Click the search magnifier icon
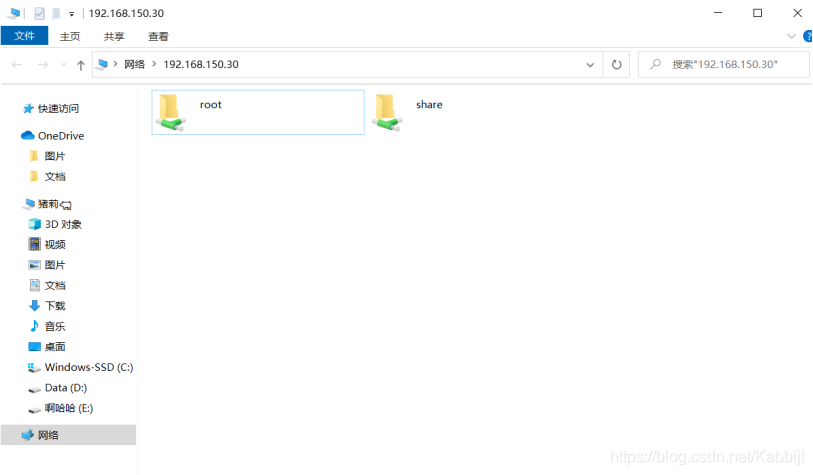 tap(655, 64)
